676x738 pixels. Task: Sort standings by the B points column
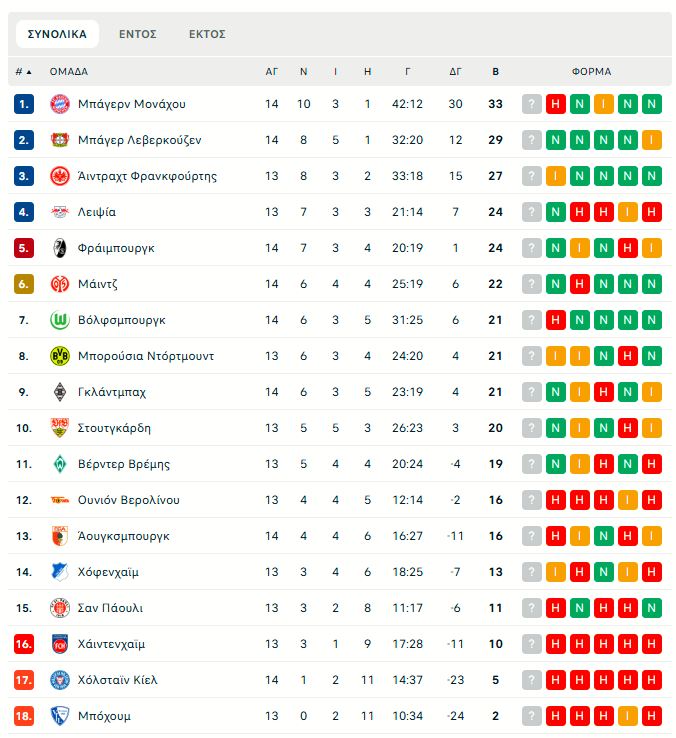pyautogui.click(x=495, y=72)
